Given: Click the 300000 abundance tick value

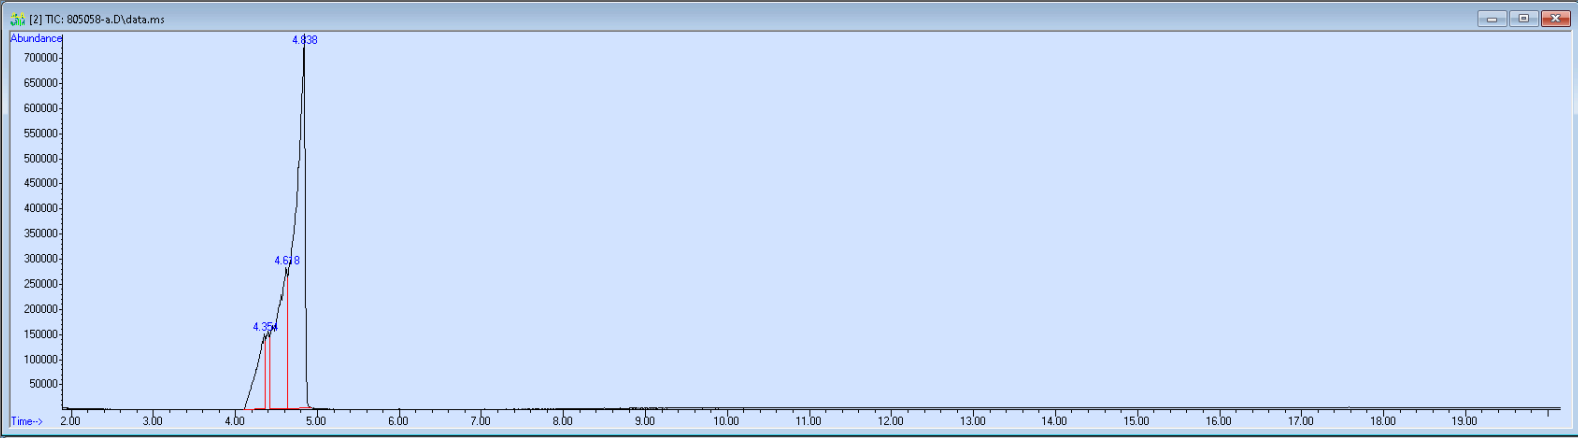Looking at the screenshot, I should 39,259.
